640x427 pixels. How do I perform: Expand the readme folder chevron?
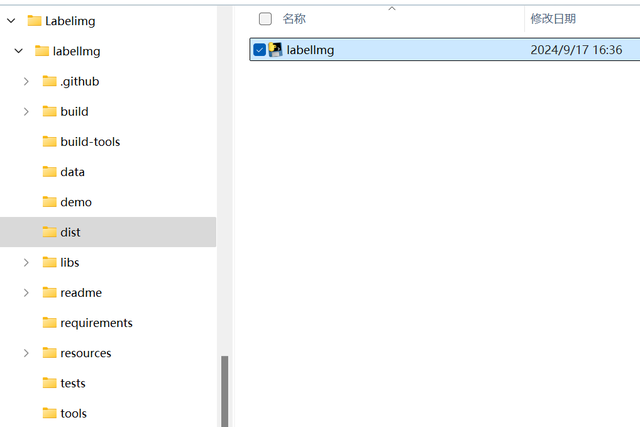26,293
